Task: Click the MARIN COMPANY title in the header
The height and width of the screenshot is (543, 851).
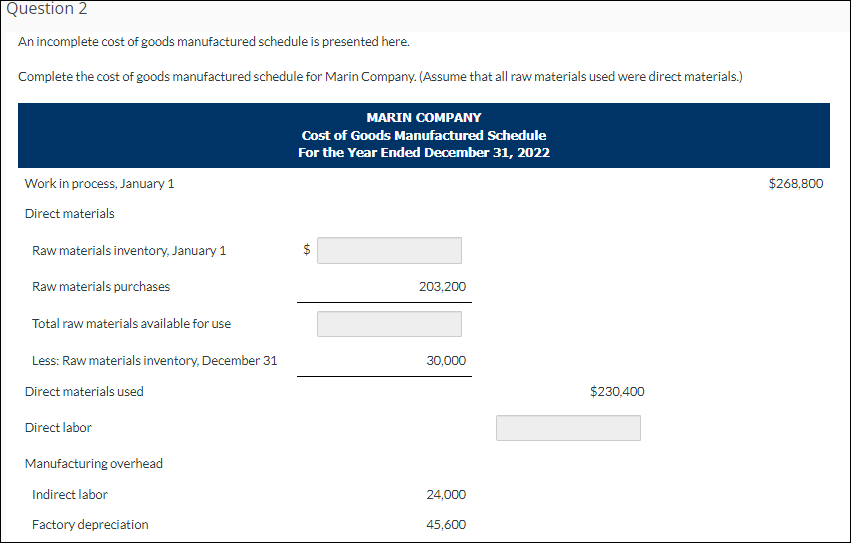Action: [424, 118]
